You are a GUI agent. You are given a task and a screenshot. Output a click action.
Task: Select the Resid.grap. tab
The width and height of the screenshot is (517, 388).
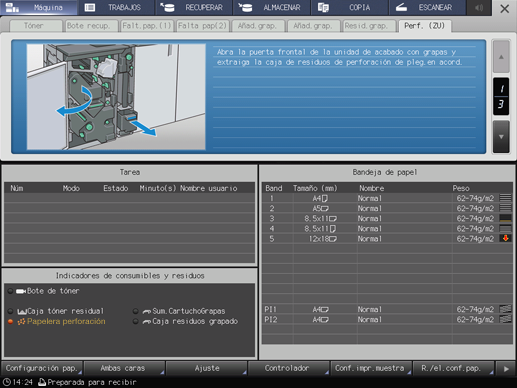(369, 26)
